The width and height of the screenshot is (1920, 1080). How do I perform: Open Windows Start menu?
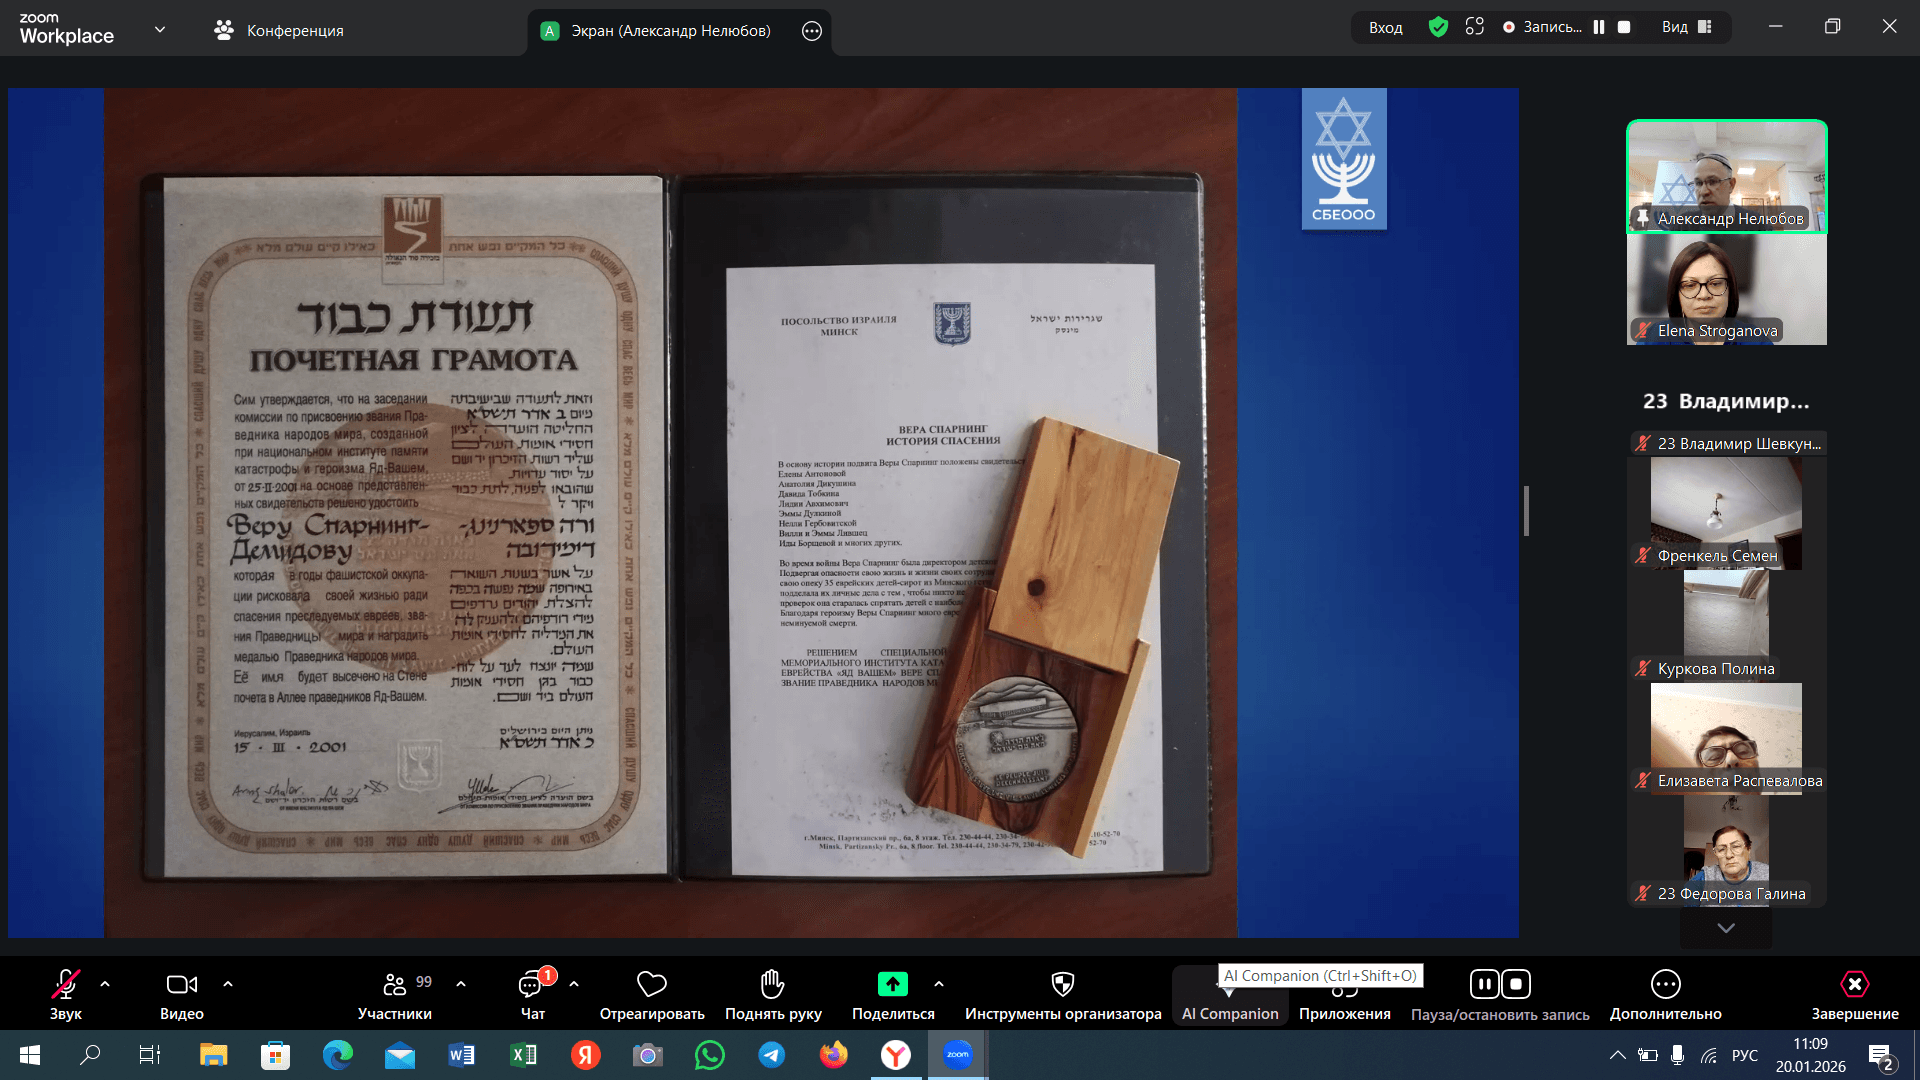pos(30,1055)
